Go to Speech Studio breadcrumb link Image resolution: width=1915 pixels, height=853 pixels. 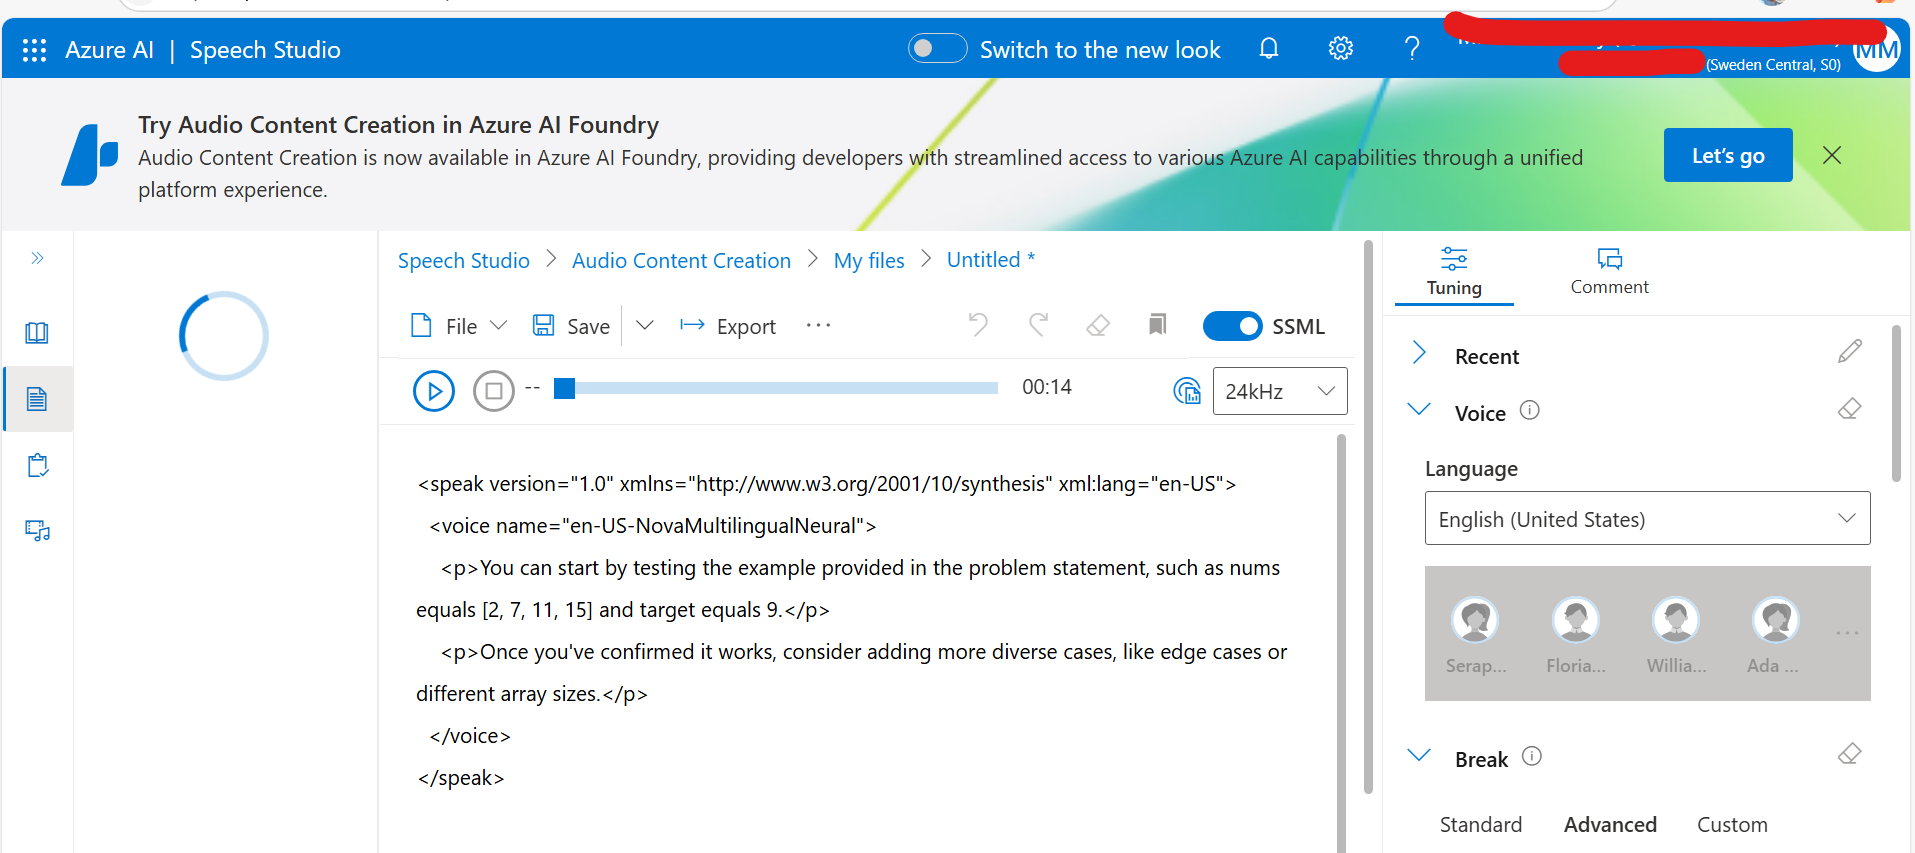[x=464, y=261]
